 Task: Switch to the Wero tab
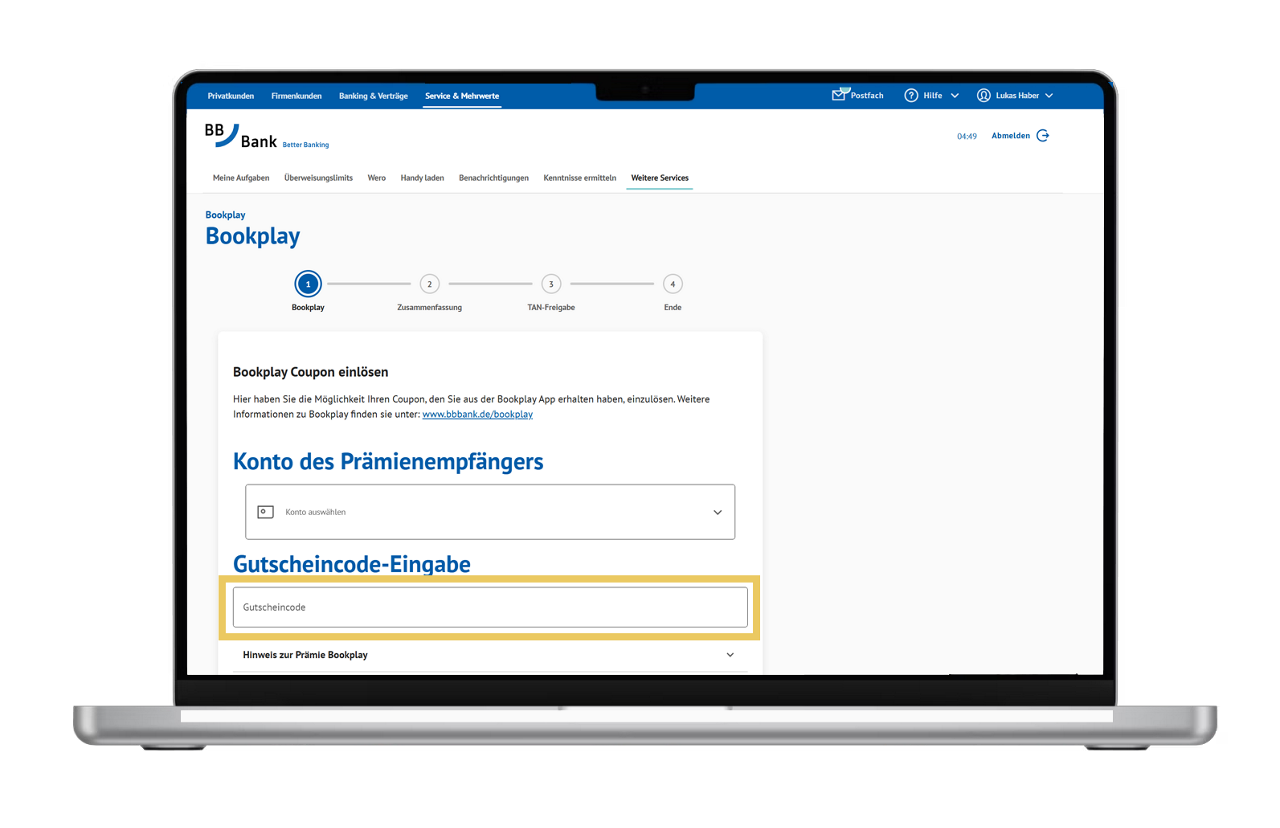(377, 178)
